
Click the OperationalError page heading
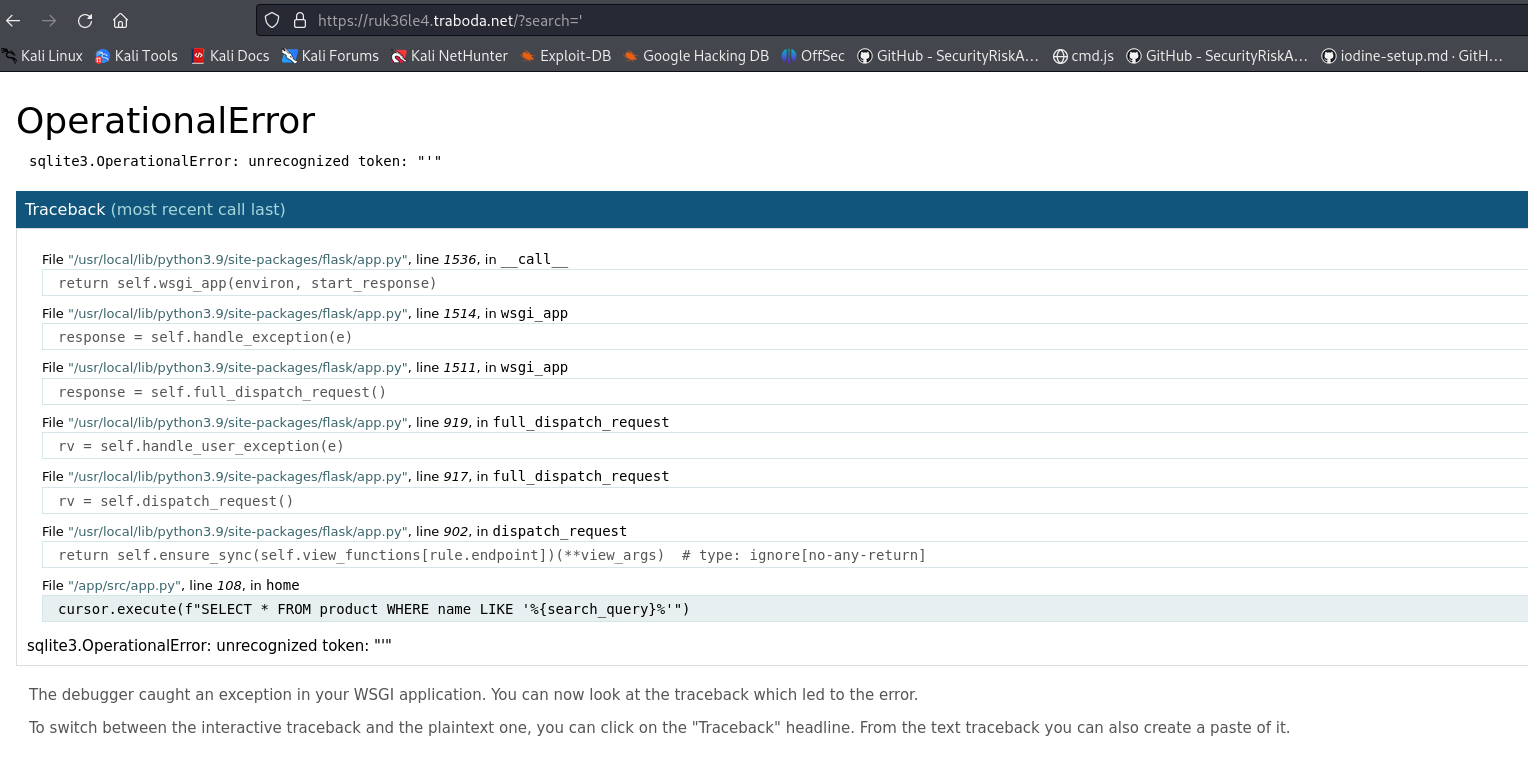165,121
